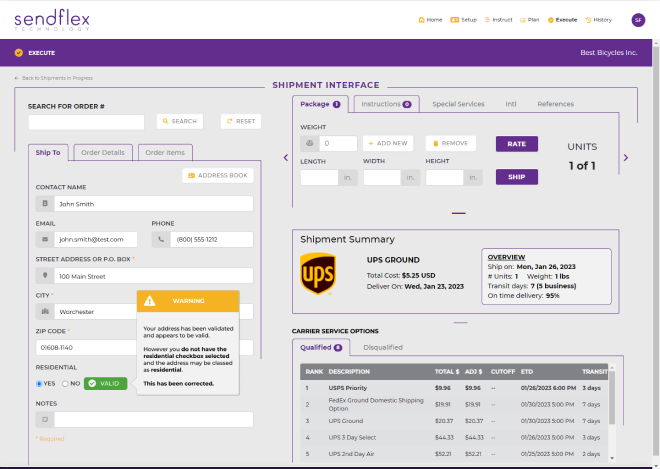Click the green Valid status badge
The image size is (660, 469).
[x=106, y=383]
